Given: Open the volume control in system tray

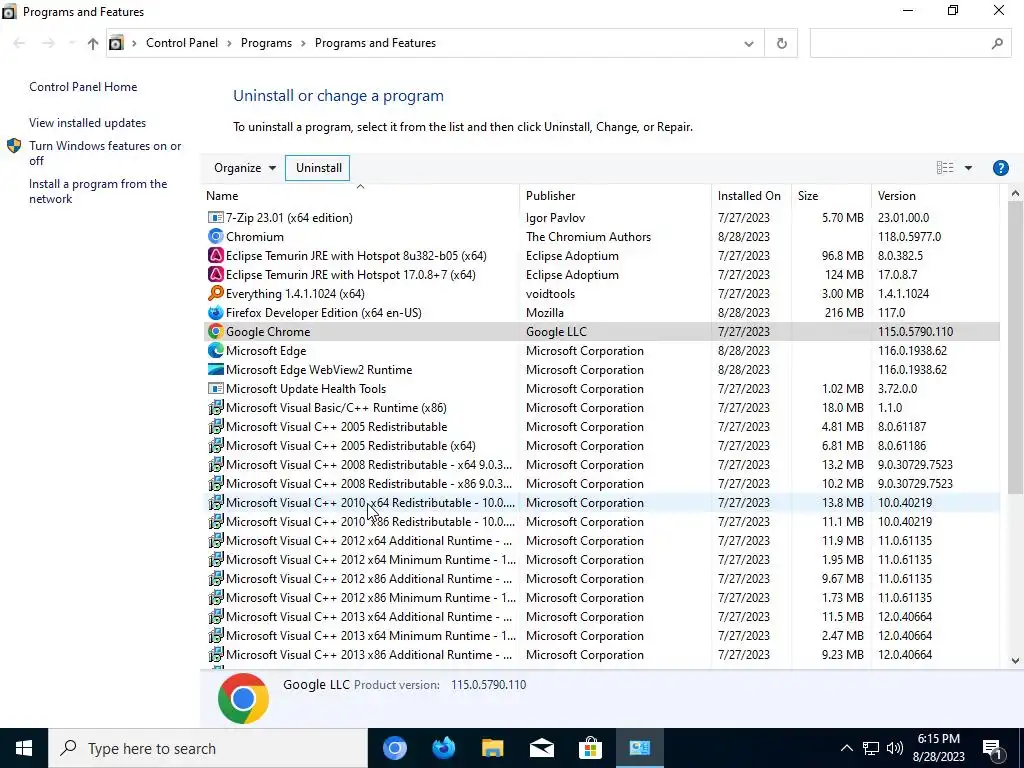Looking at the screenshot, I should pyautogui.click(x=895, y=748).
